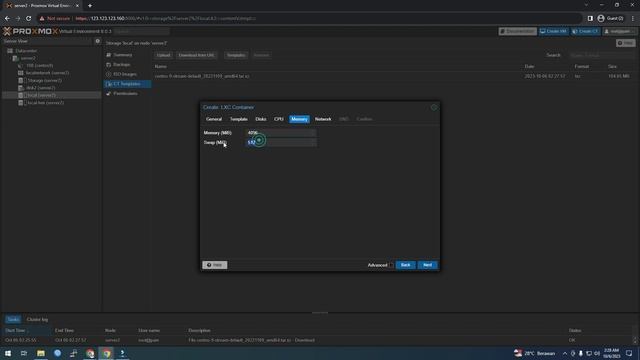This screenshot has height=360, width=640.
Task: Click the Documentation button in the header
Action: click(518, 31)
